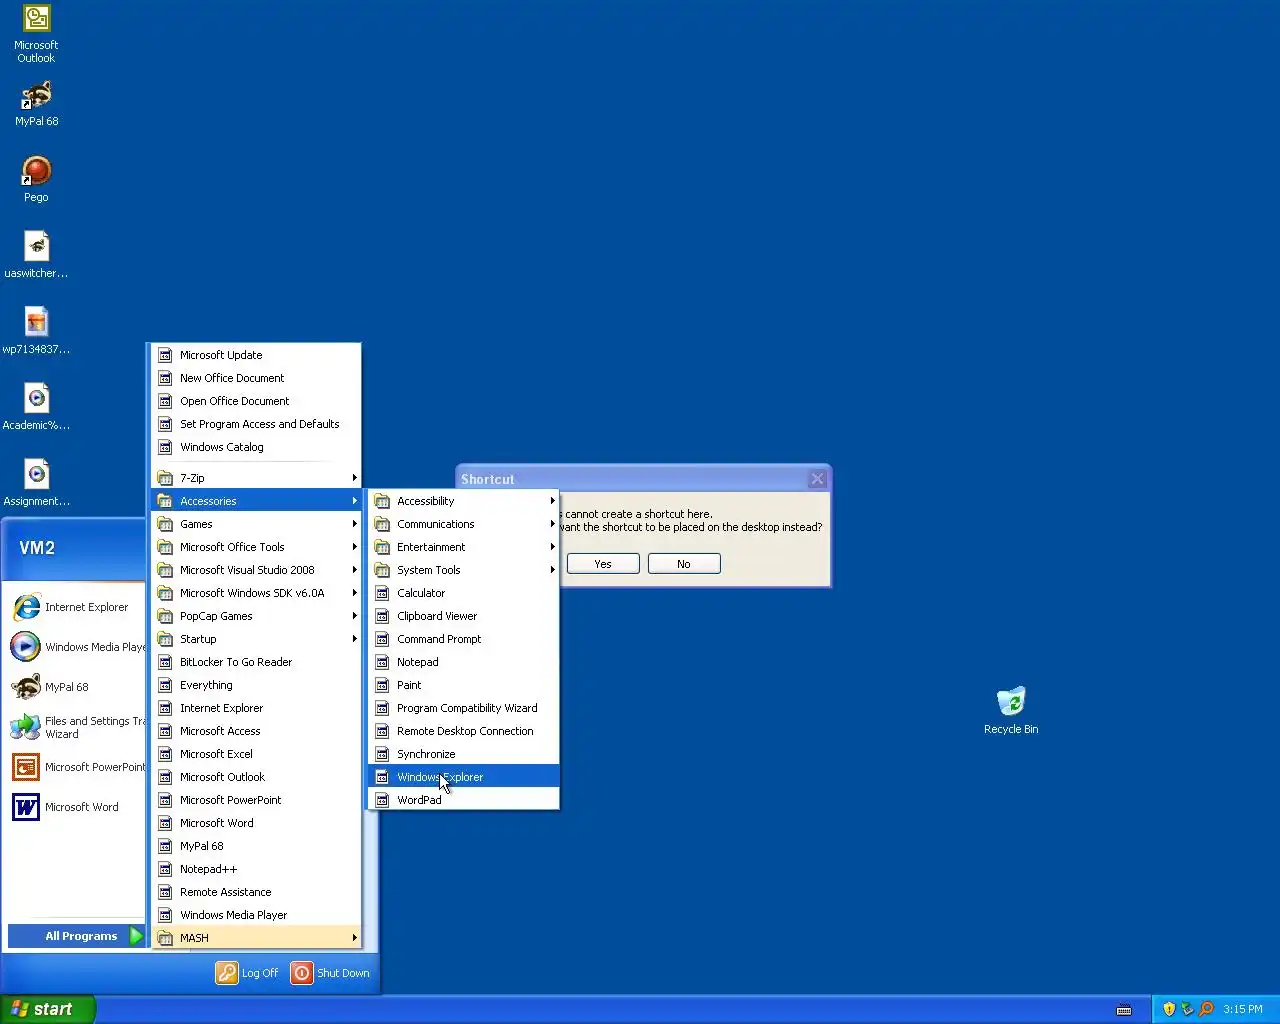This screenshot has width=1280, height=1024.
Task: Open Remote Assistance entry
Action: coord(256,892)
